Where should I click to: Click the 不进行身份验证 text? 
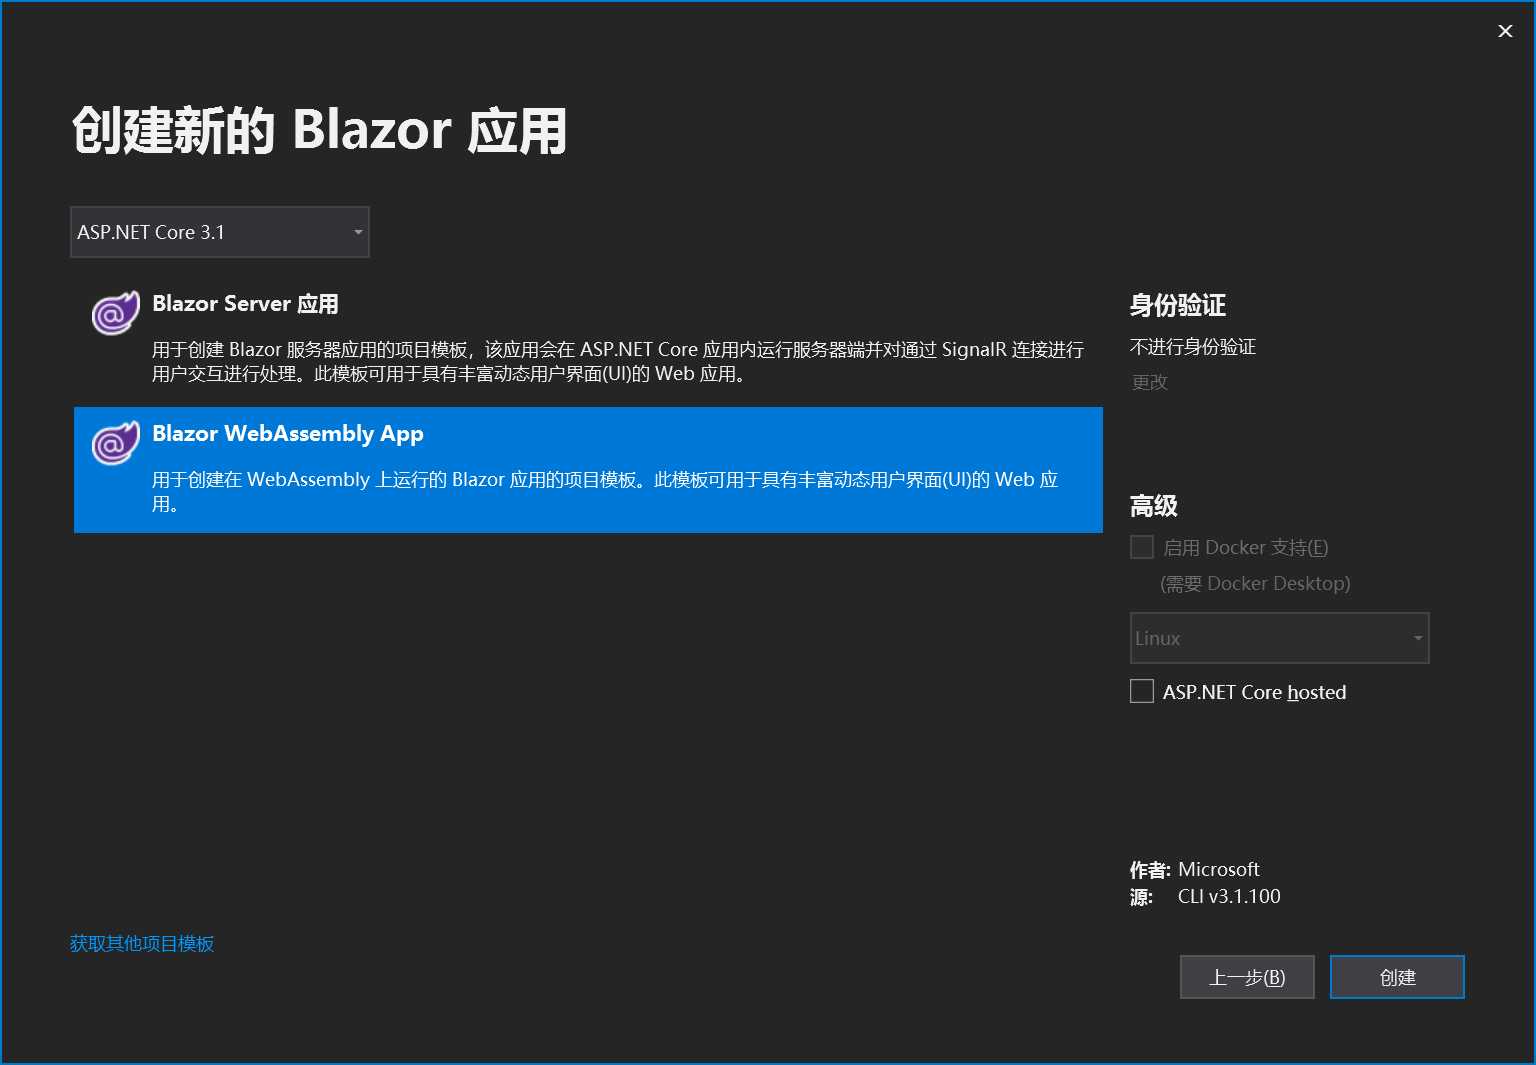click(1193, 347)
